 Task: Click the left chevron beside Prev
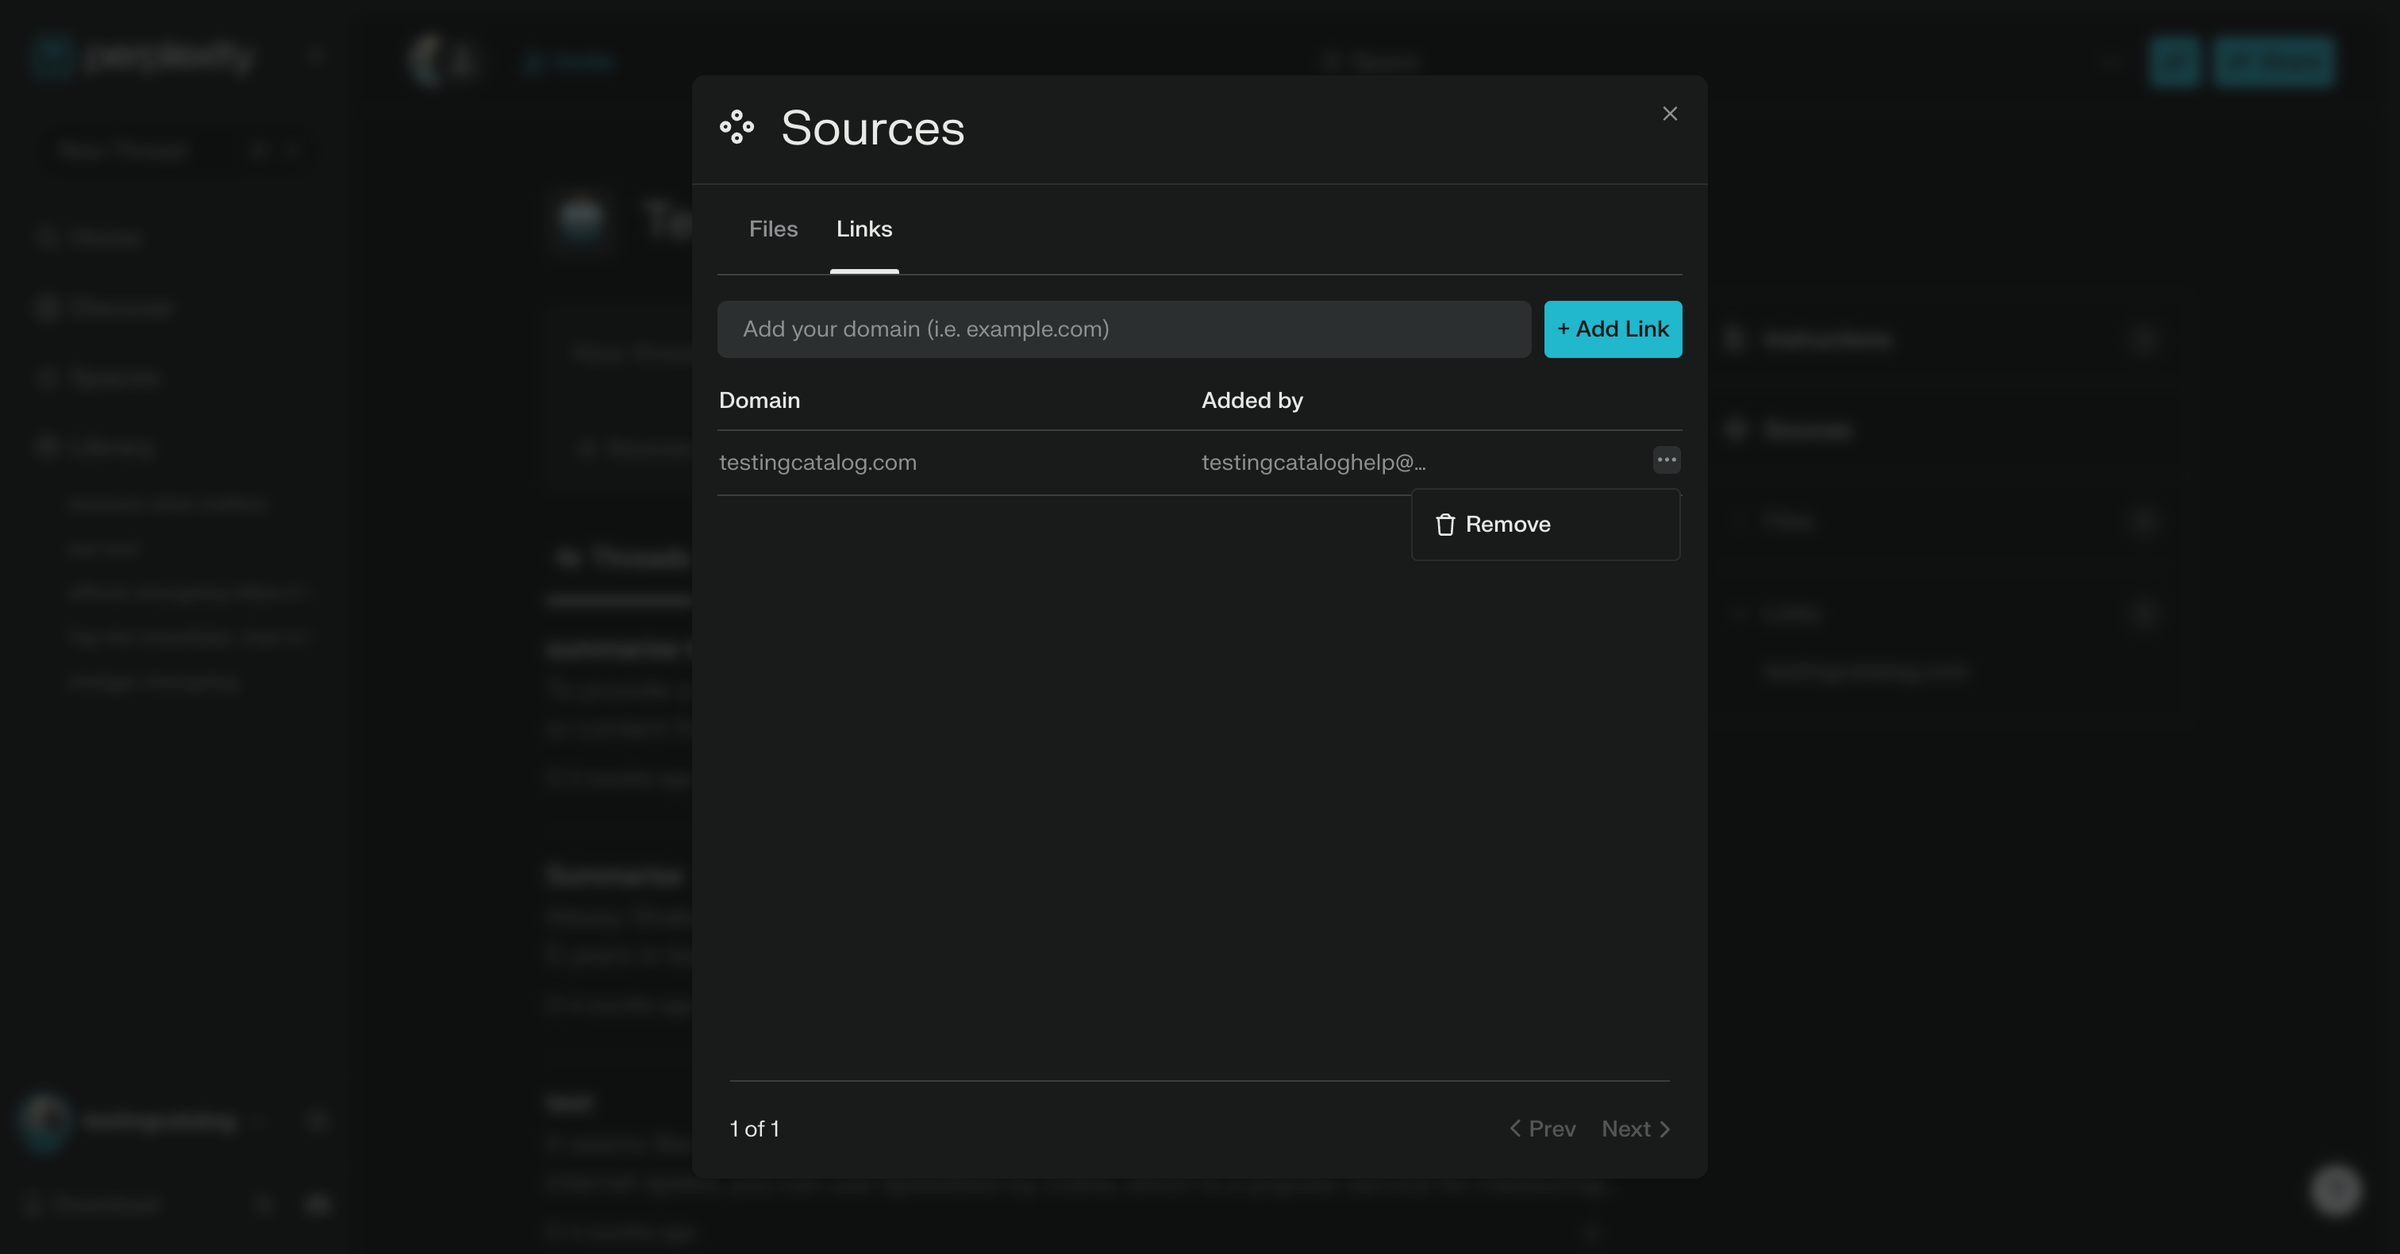click(x=1513, y=1128)
